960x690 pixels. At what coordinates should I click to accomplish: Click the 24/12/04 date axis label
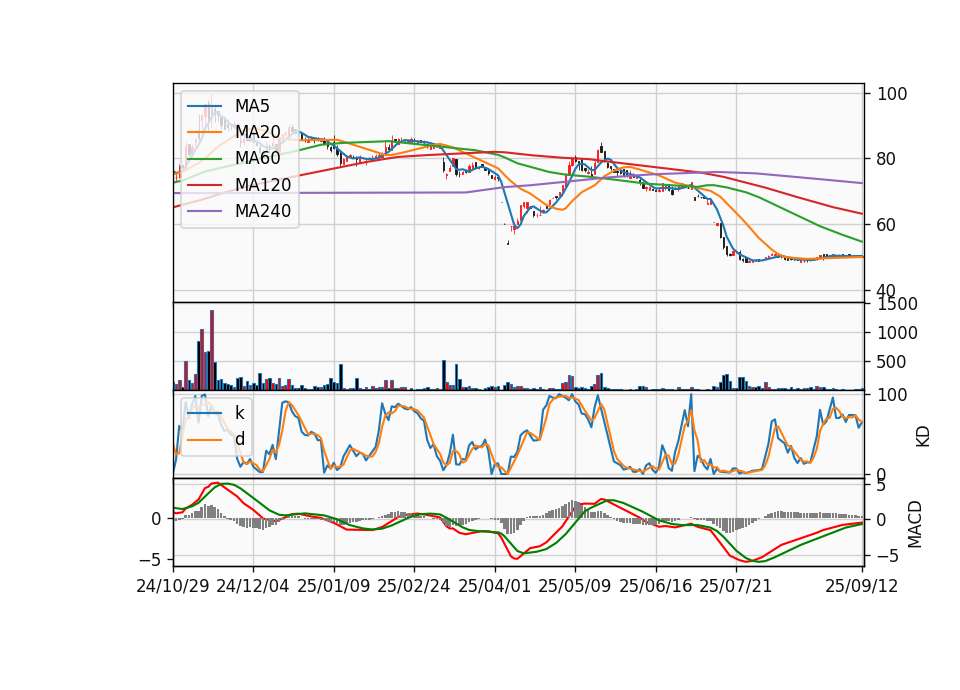coord(253,586)
